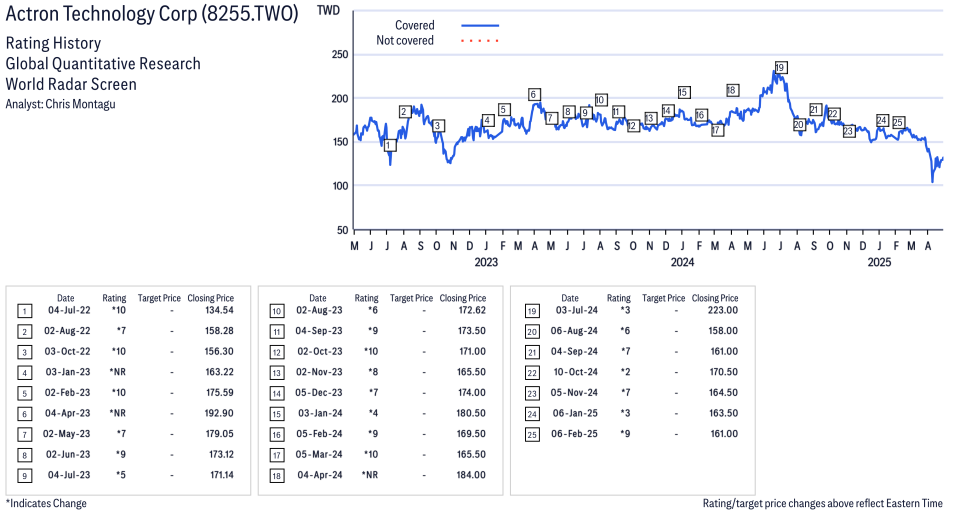This screenshot has width=954, height=510.
Task: Click the 2025 year label under axis
Action: pyautogui.click(x=879, y=262)
